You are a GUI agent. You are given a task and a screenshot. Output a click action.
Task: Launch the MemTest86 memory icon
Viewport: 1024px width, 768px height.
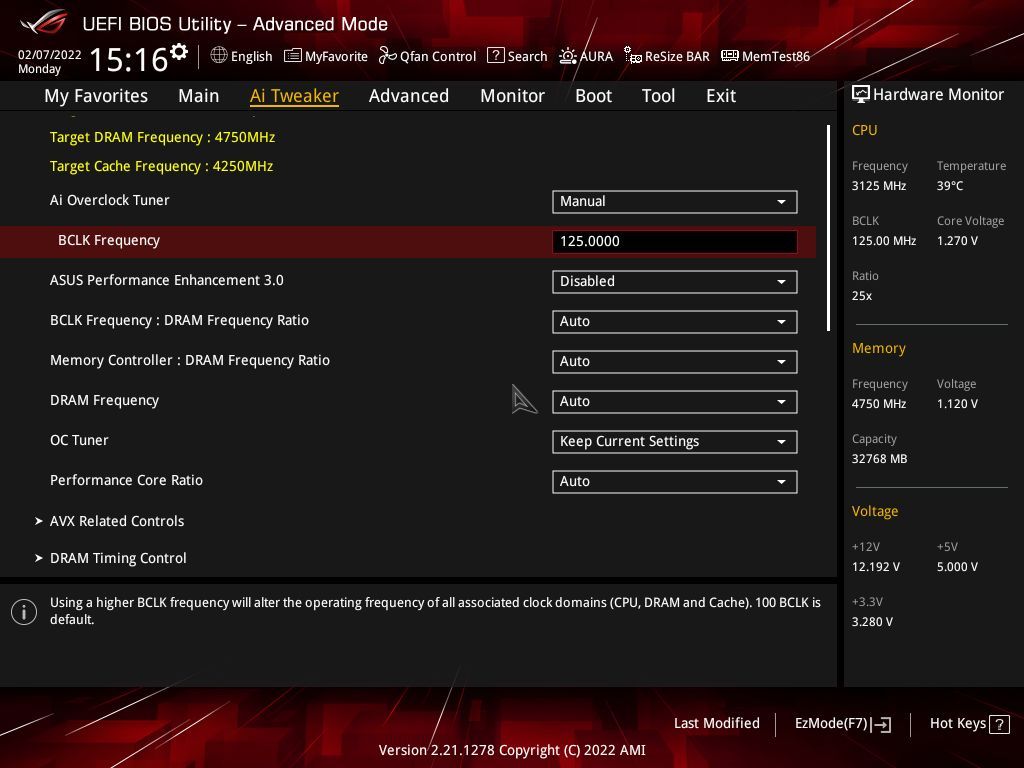[729, 56]
